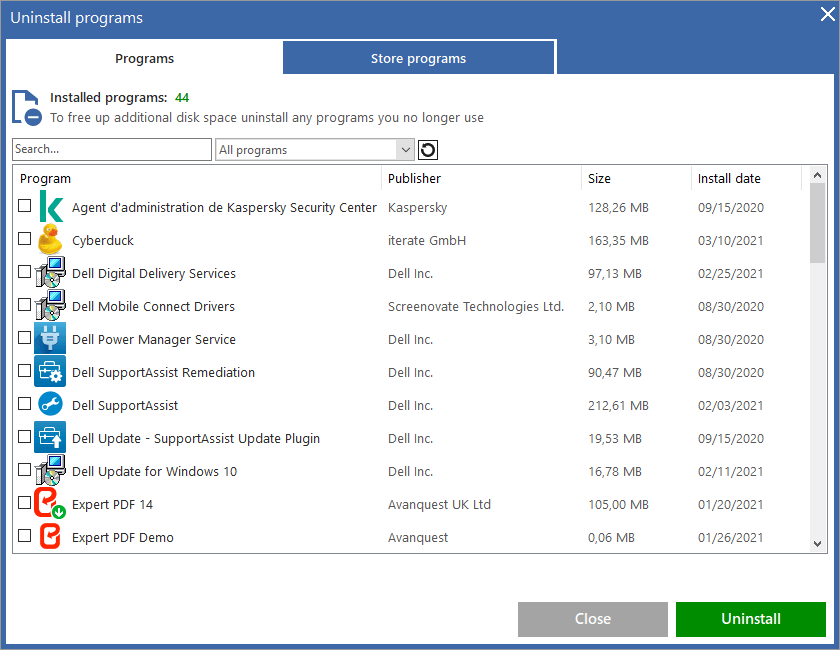840x650 pixels.
Task: Click the 163,35 MB size cell
Action: pyautogui.click(x=618, y=241)
